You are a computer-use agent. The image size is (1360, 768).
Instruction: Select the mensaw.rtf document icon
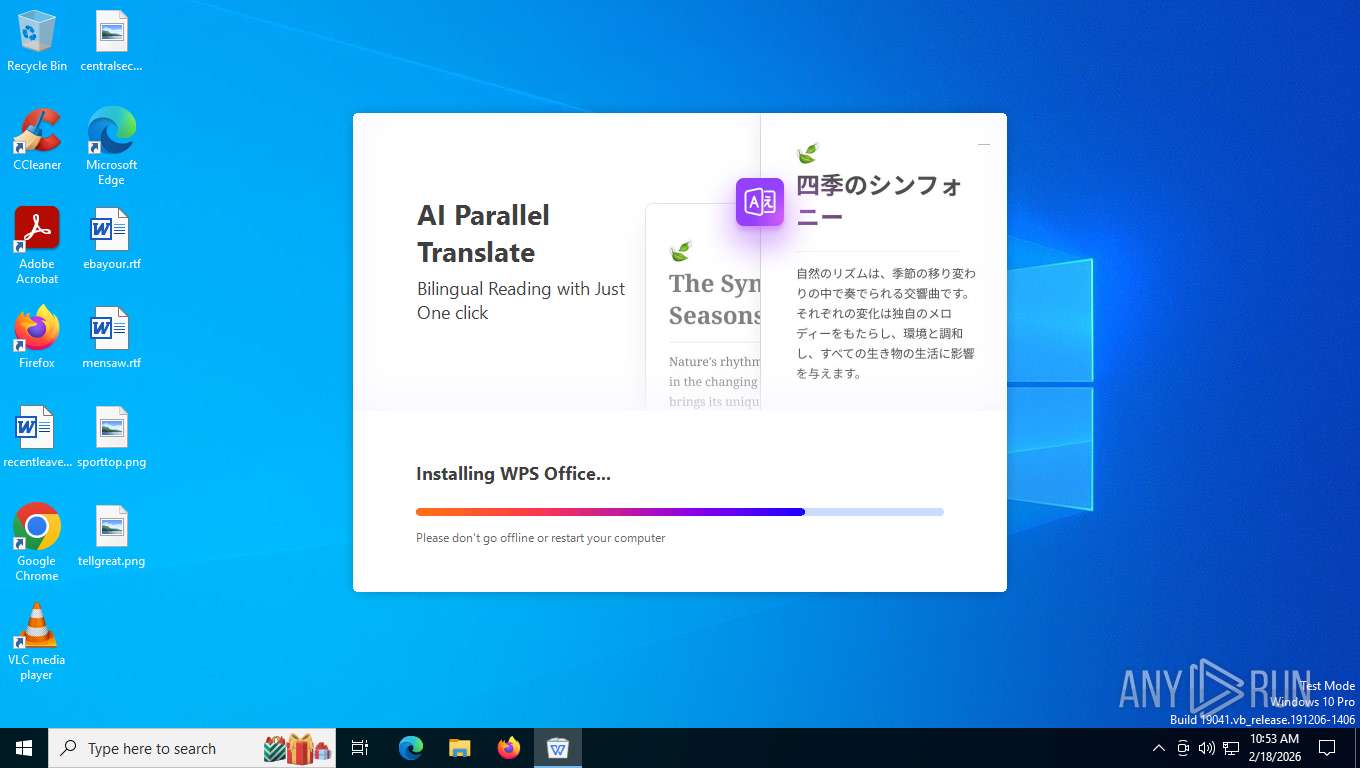click(x=112, y=338)
